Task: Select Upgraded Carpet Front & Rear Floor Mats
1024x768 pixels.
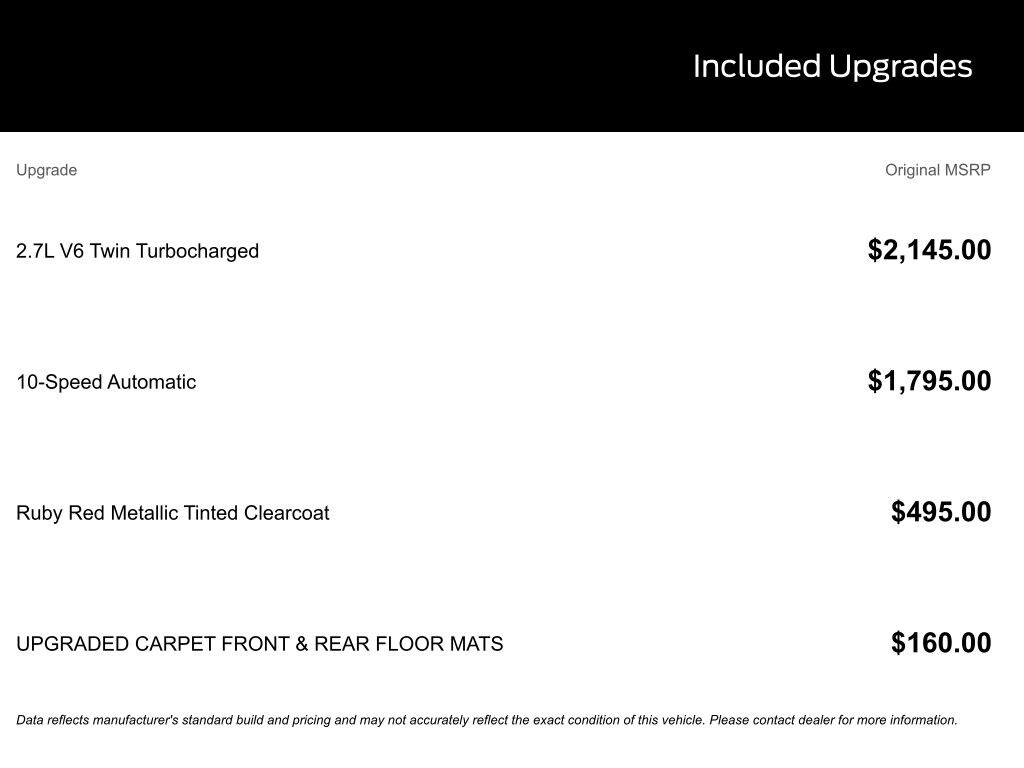Action: (x=259, y=644)
